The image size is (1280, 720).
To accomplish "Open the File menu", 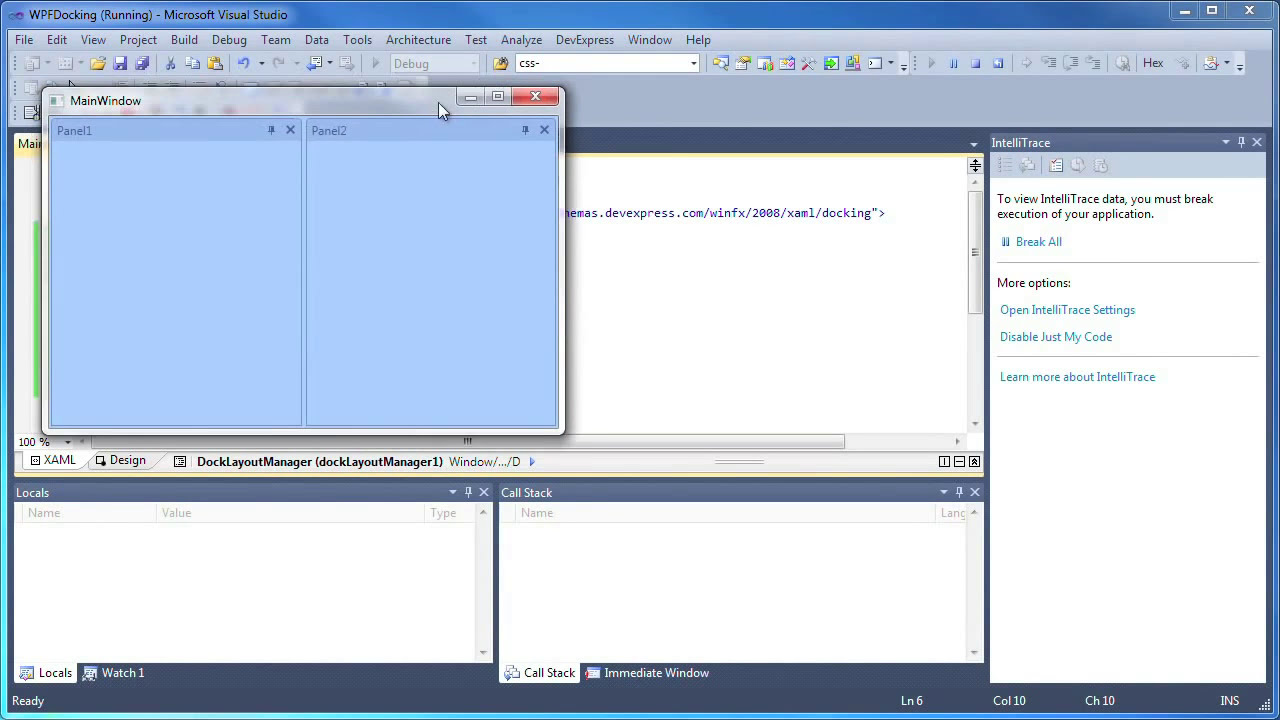I will (24, 40).
